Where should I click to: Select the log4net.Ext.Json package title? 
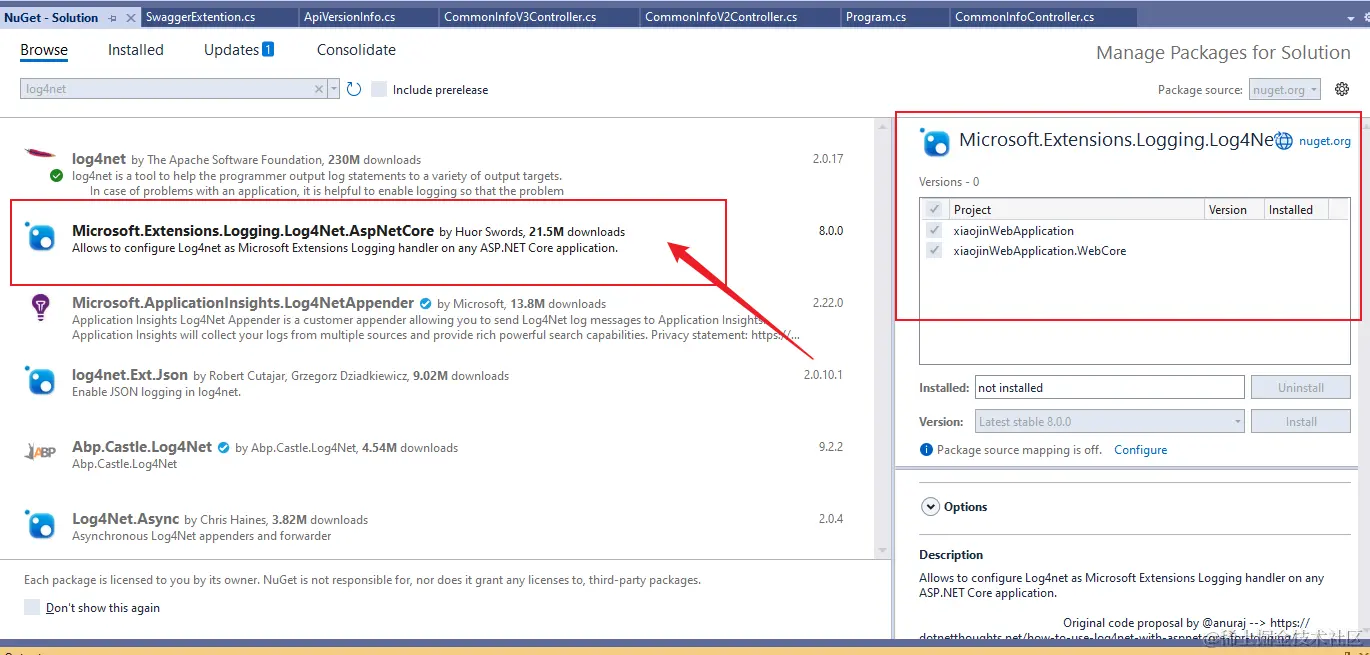(130, 374)
